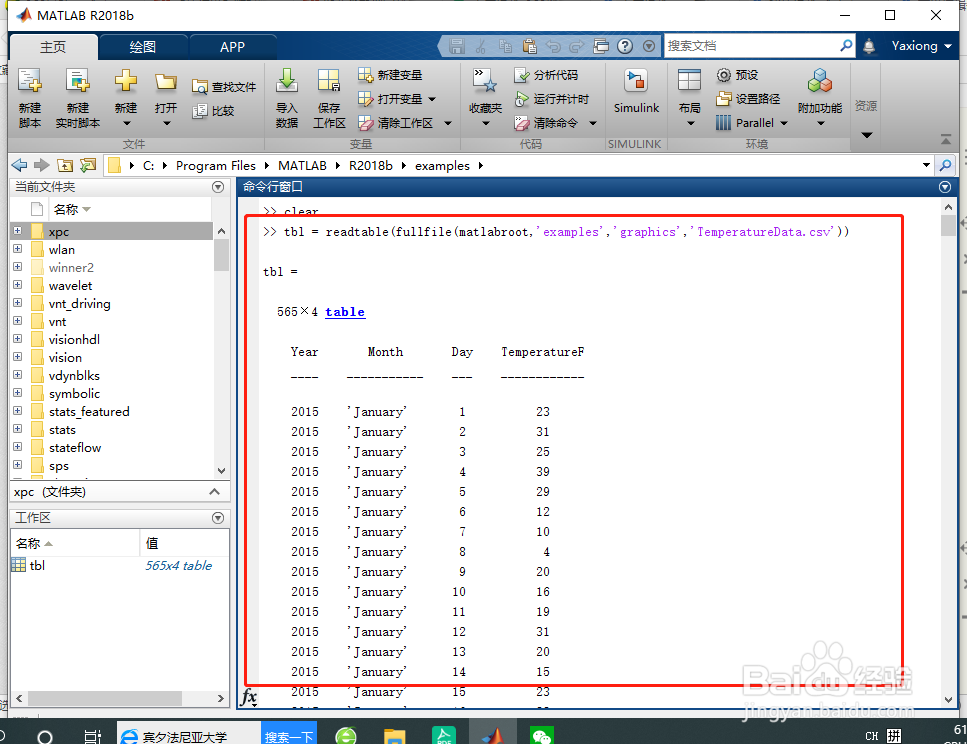Click the back navigation arrow

click(x=19, y=165)
